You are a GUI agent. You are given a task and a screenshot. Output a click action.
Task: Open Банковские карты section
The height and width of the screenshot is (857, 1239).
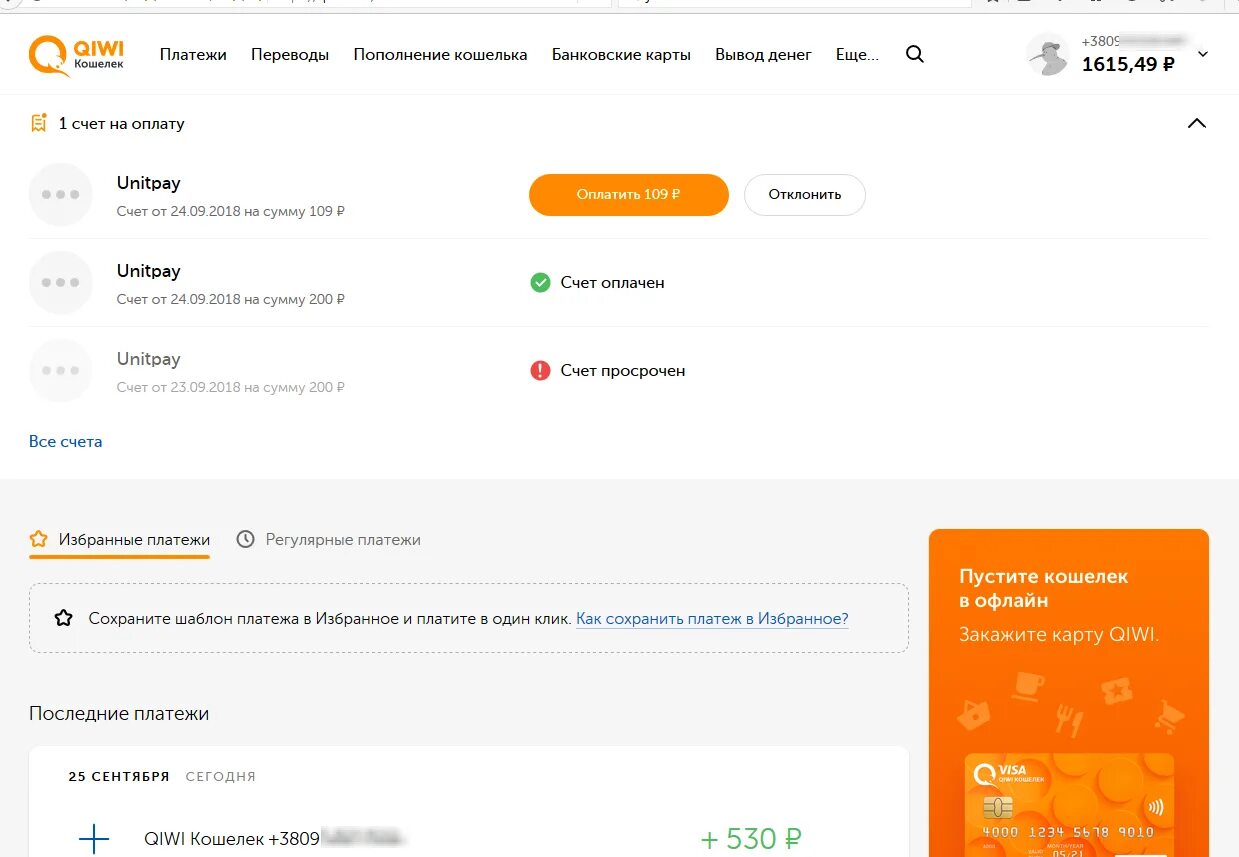tap(621, 55)
